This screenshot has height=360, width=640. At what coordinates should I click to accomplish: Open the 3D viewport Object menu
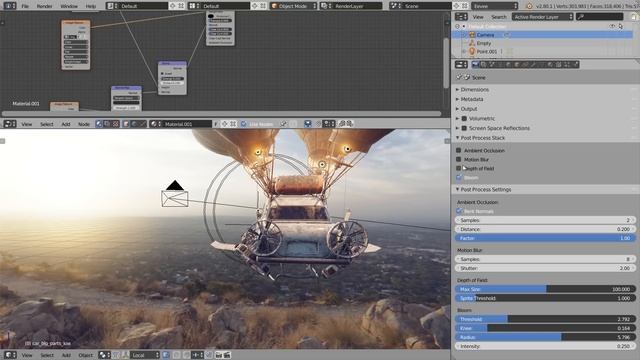(85, 355)
